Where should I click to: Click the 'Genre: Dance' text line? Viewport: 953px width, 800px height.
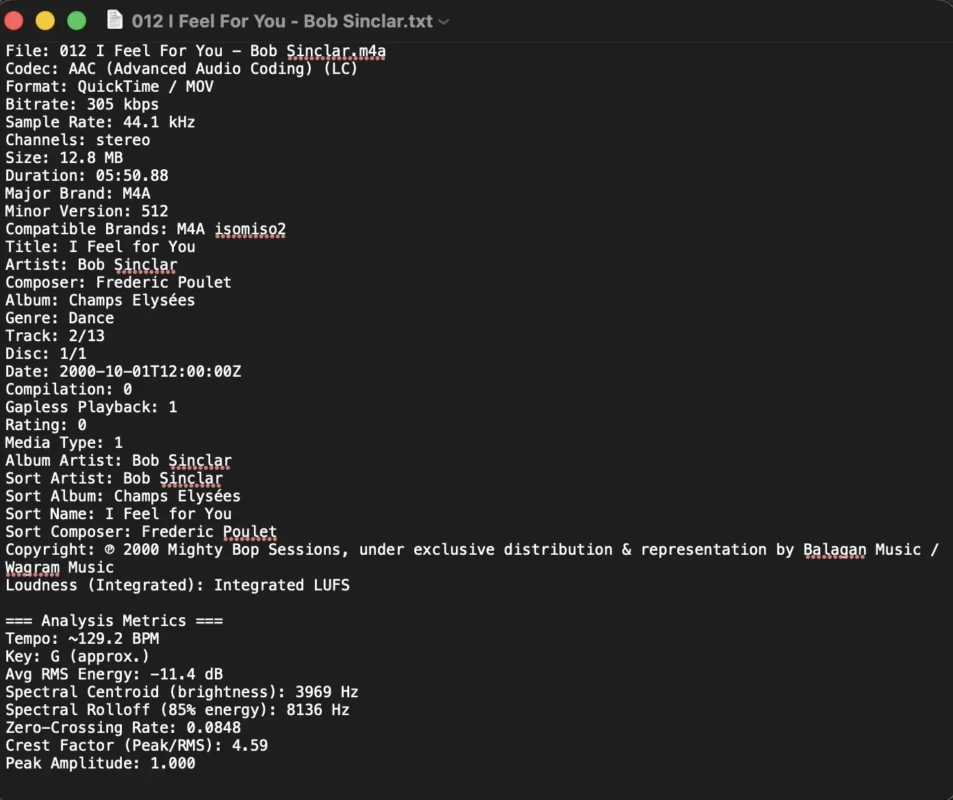click(60, 318)
